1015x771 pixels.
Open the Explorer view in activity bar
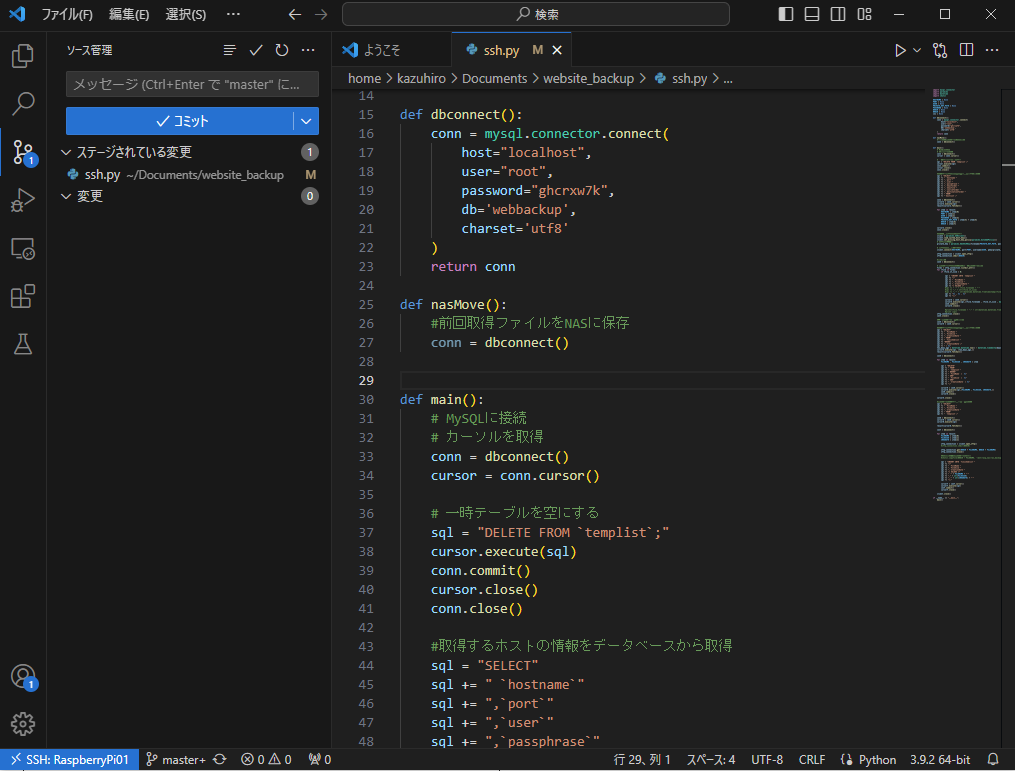(x=22, y=56)
